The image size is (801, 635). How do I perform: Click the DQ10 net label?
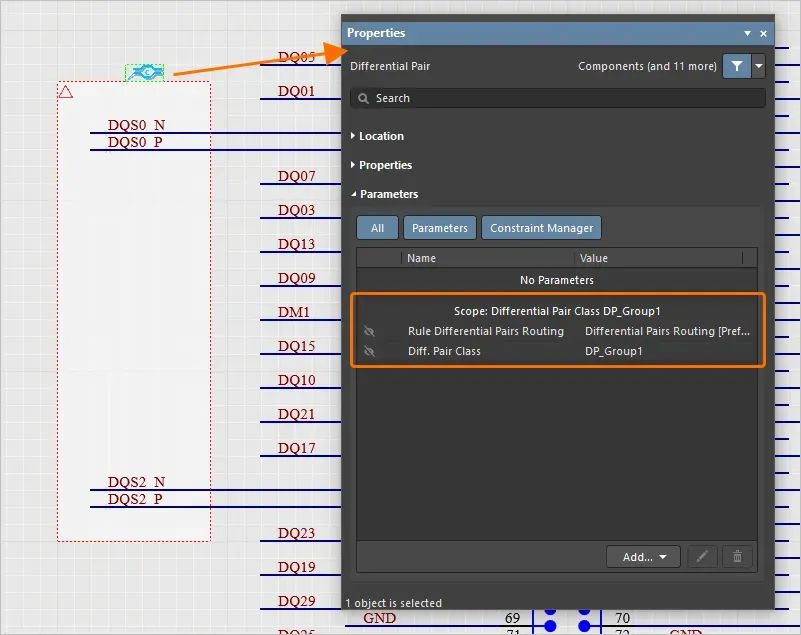pos(296,380)
